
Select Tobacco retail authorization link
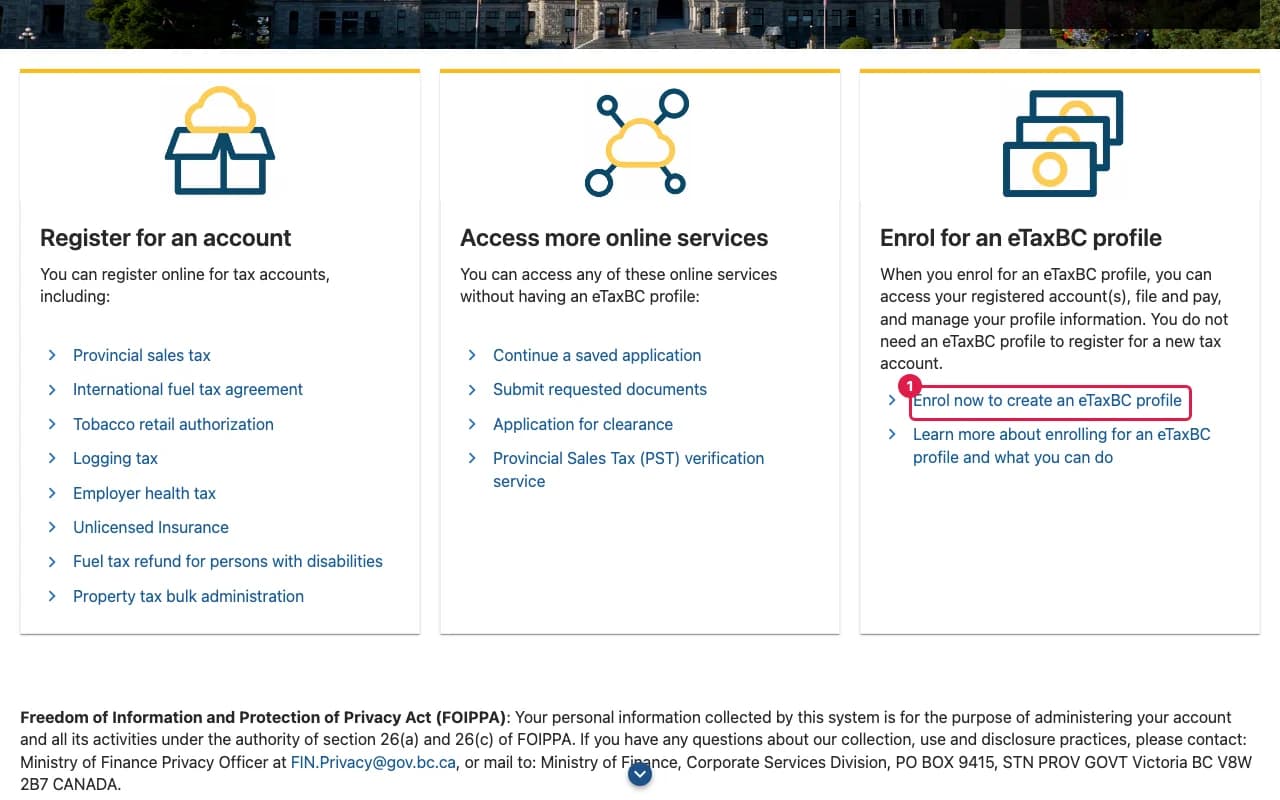coord(173,424)
